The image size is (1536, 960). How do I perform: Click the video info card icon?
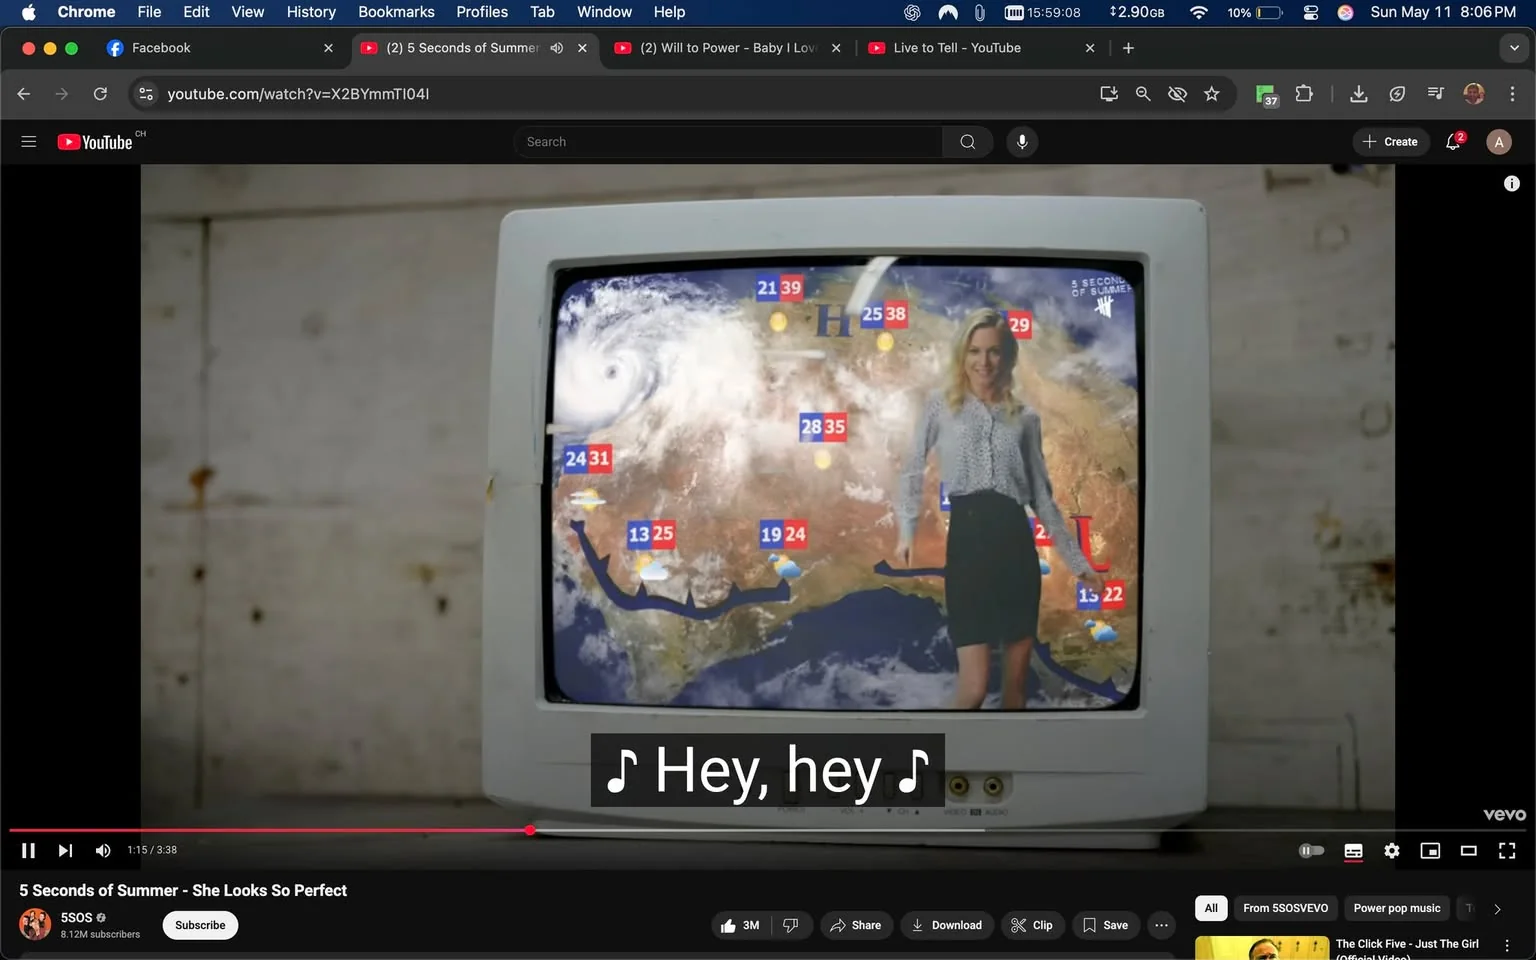(x=1512, y=183)
